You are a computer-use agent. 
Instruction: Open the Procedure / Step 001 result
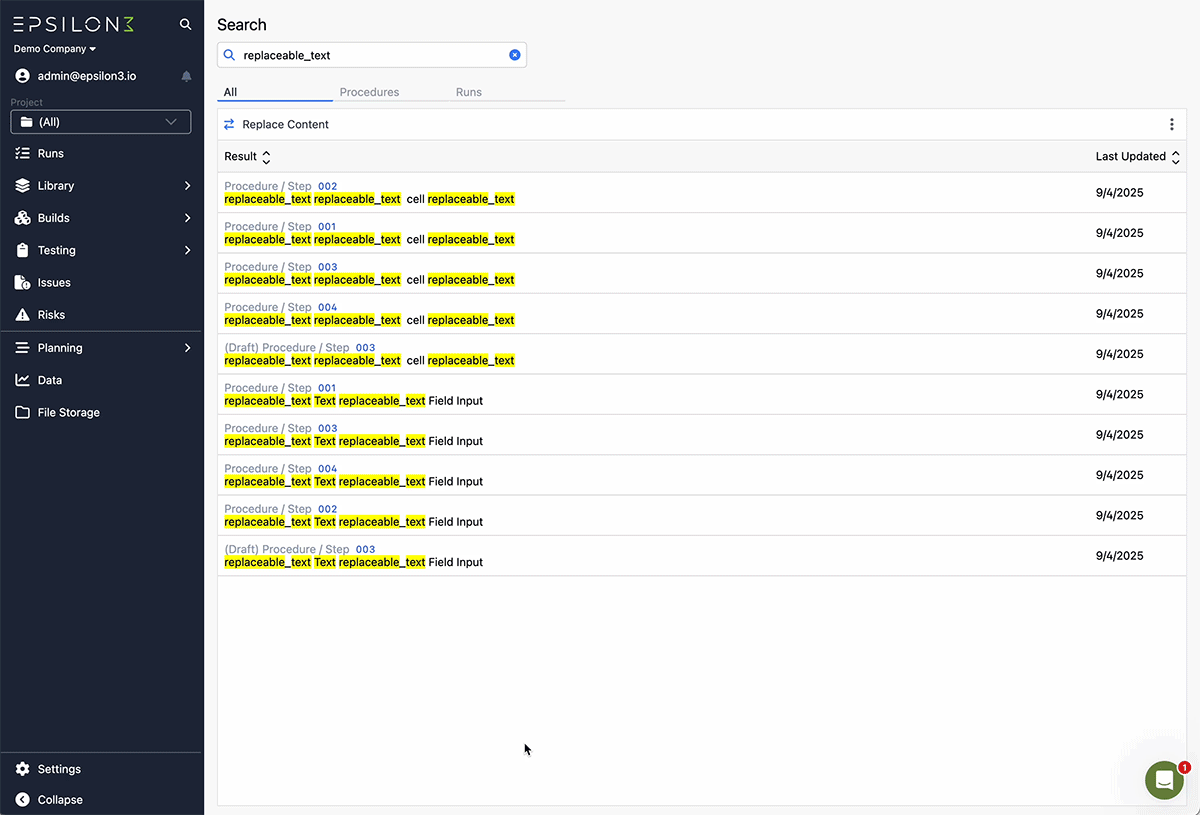pos(500,232)
